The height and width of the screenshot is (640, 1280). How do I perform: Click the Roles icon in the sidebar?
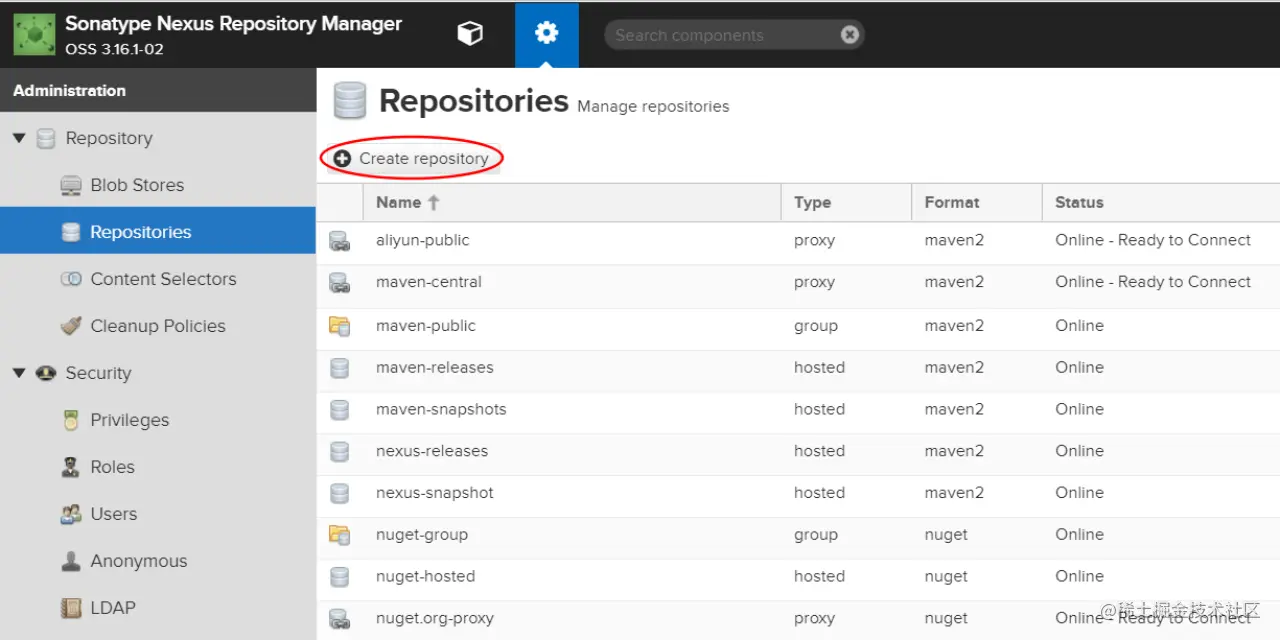click(x=71, y=467)
